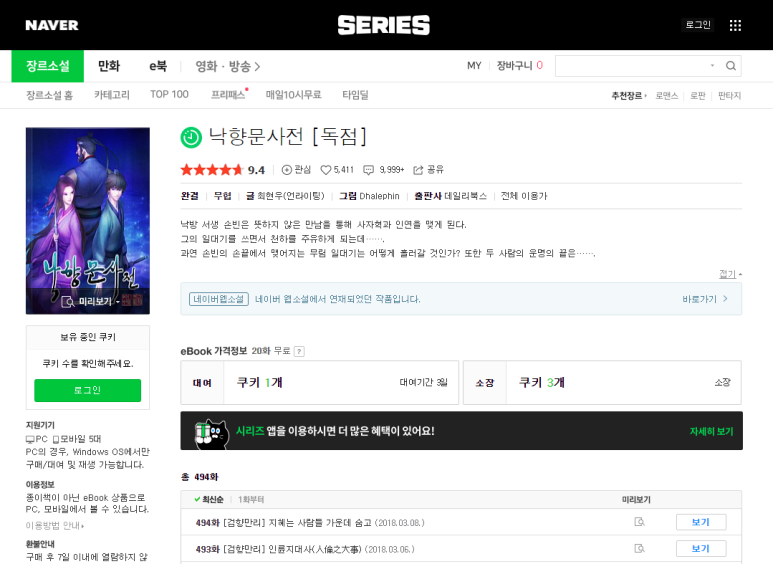The image size is (773, 564).
Task: Click 무협 genre label
Action: pos(222,196)
